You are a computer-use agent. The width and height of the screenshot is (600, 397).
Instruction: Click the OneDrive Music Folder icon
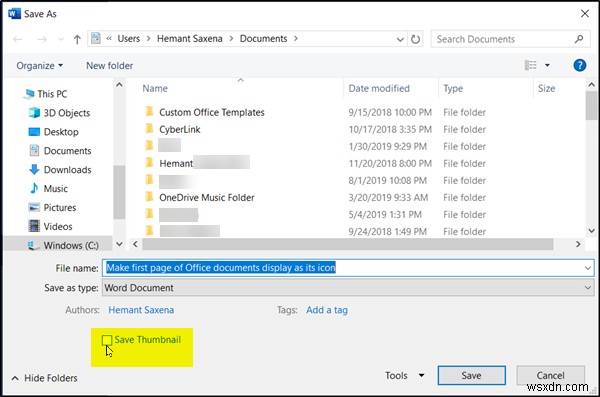tap(149, 197)
